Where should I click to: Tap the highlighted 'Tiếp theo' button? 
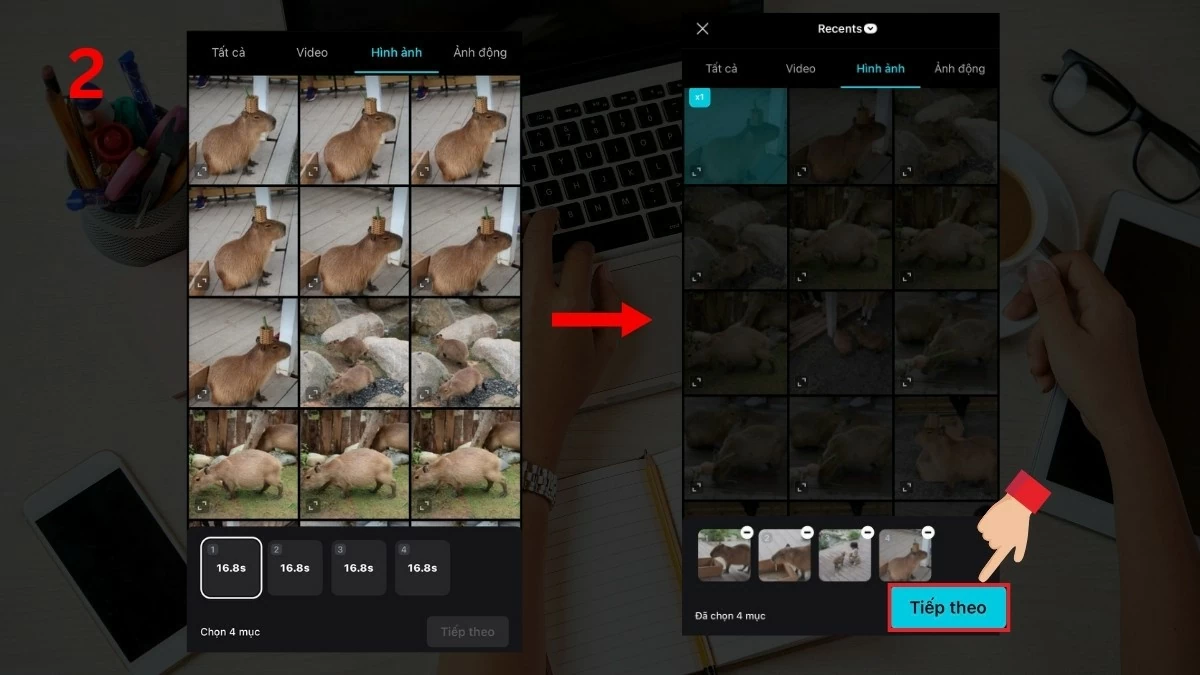coord(947,608)
